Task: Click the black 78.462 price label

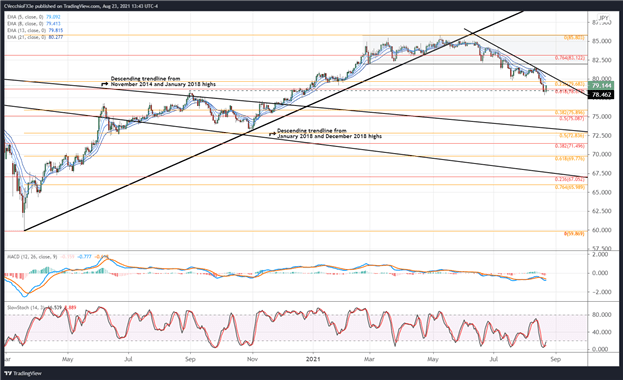Action: pos(601,95)
